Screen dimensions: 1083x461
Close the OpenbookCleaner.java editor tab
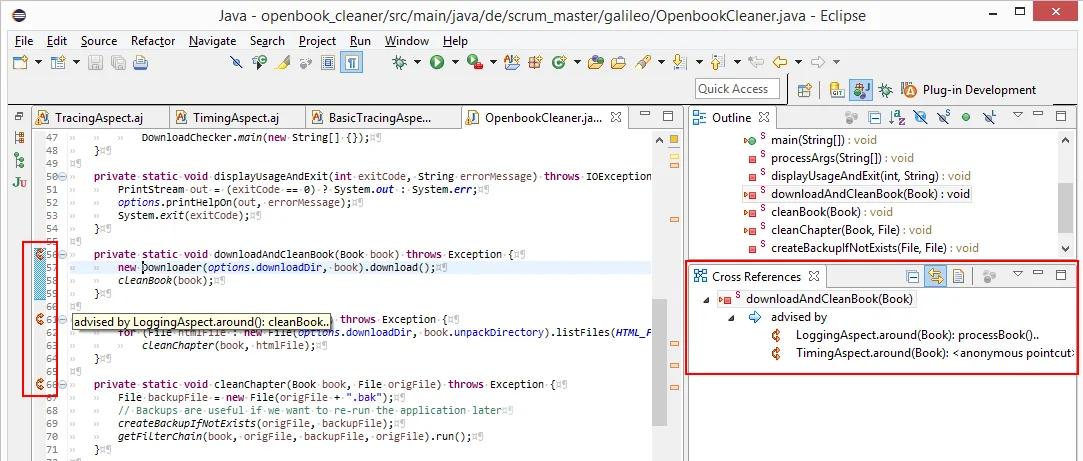(617, 117)
